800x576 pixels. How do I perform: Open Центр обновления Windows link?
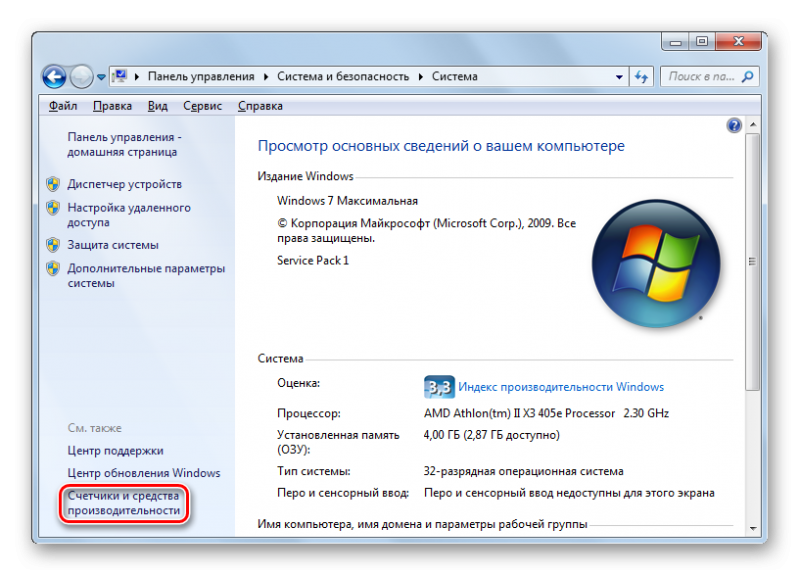point(144,473)
